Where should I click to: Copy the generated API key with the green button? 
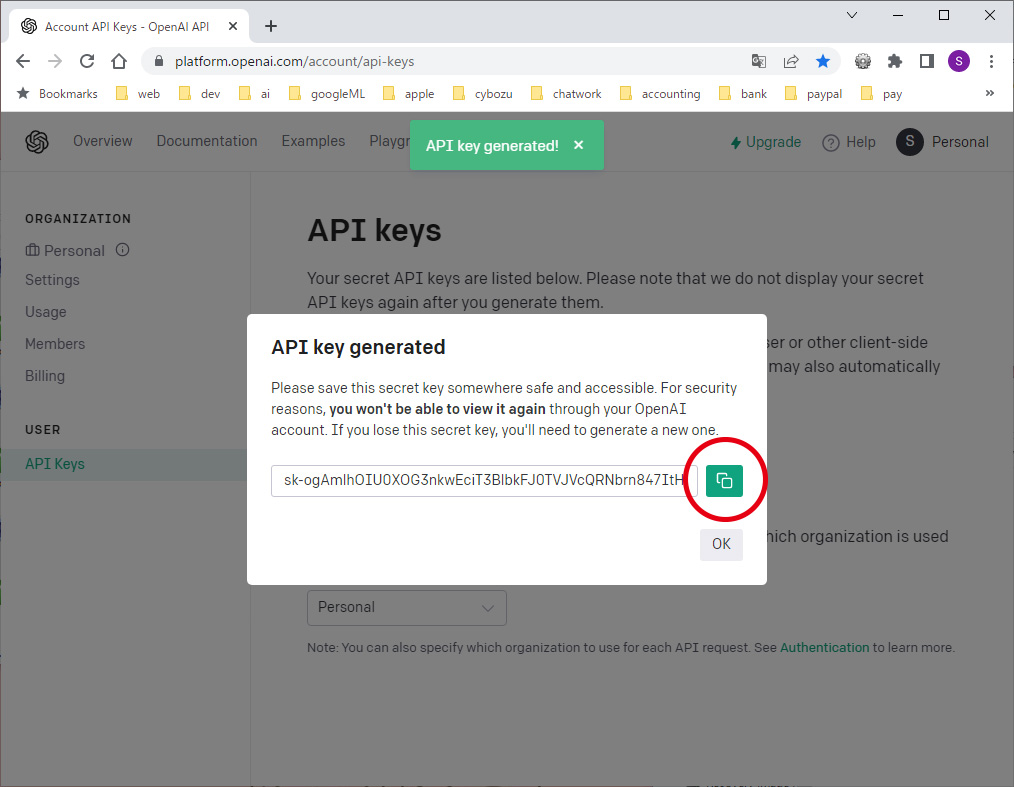tap(724, 481)
